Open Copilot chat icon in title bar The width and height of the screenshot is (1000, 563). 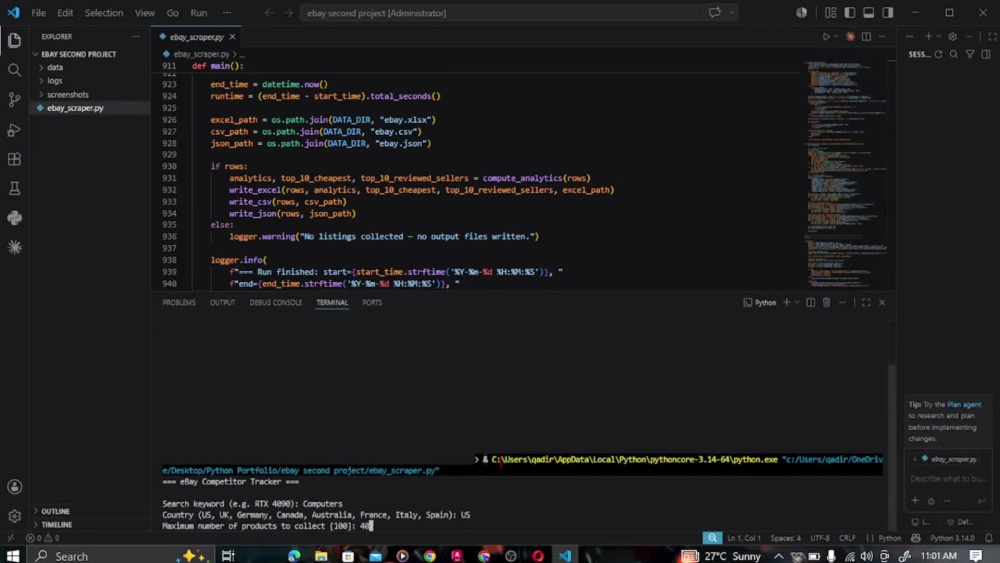tap(714, 13)
